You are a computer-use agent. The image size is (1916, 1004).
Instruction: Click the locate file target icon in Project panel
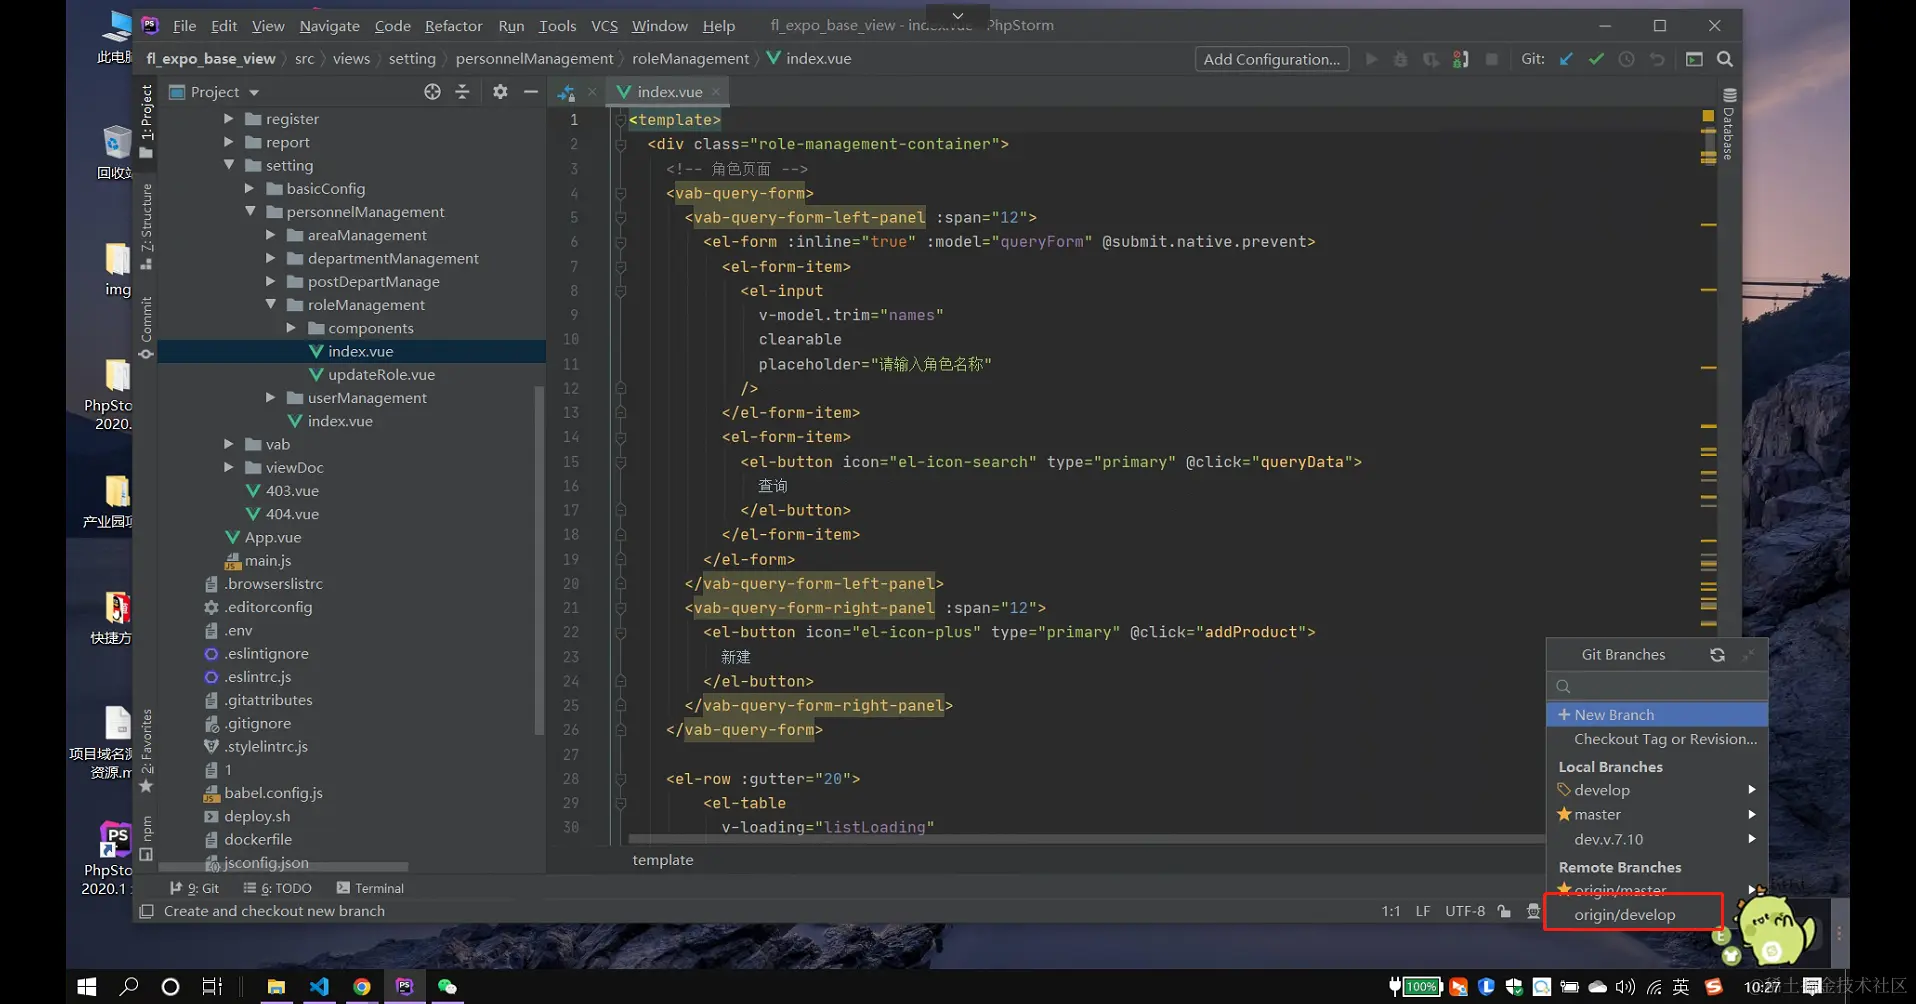coord(432,92)
